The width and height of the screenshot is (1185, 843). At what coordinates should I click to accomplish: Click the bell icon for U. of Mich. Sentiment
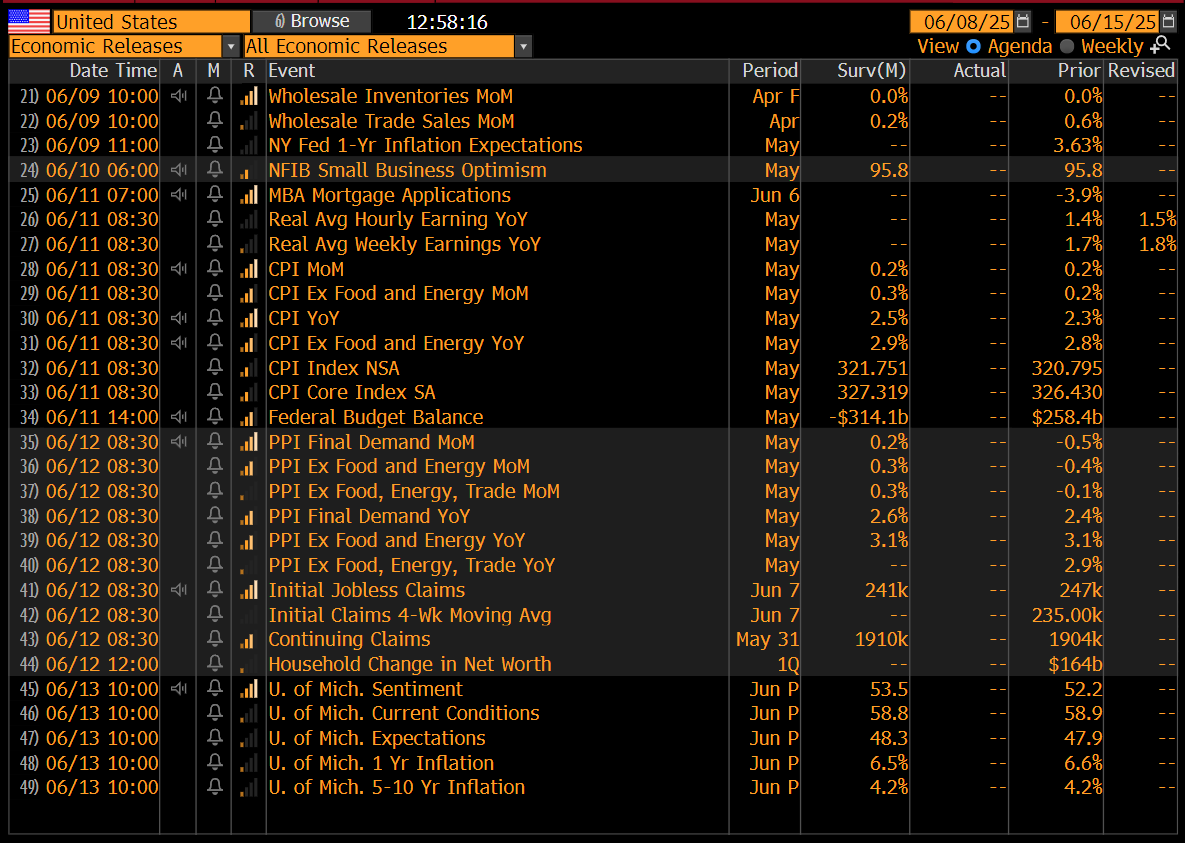(x=215, y=688)
